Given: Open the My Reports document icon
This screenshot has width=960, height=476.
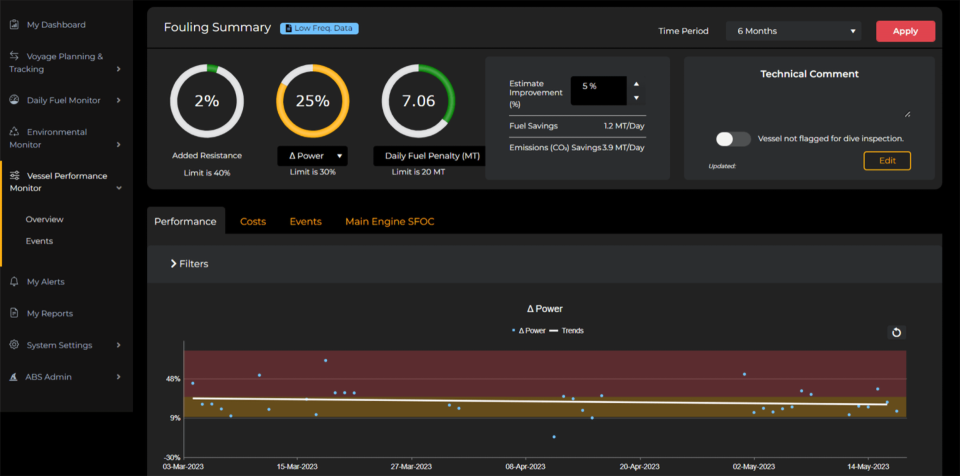Looking at the screenshot, I should (14, 313).
